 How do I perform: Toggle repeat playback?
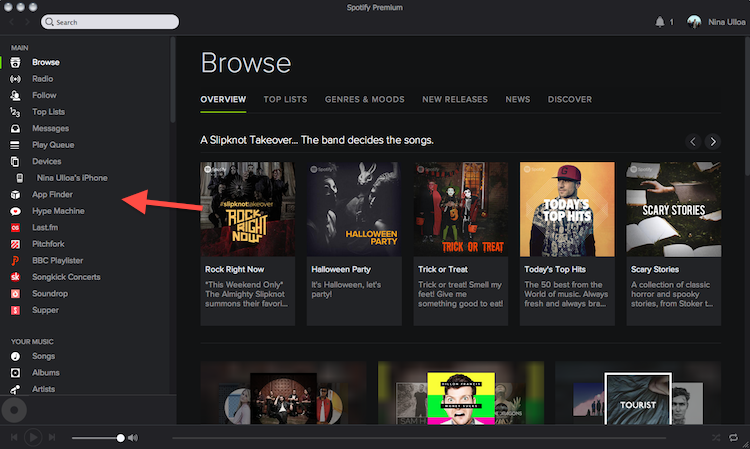coord(733,438)
